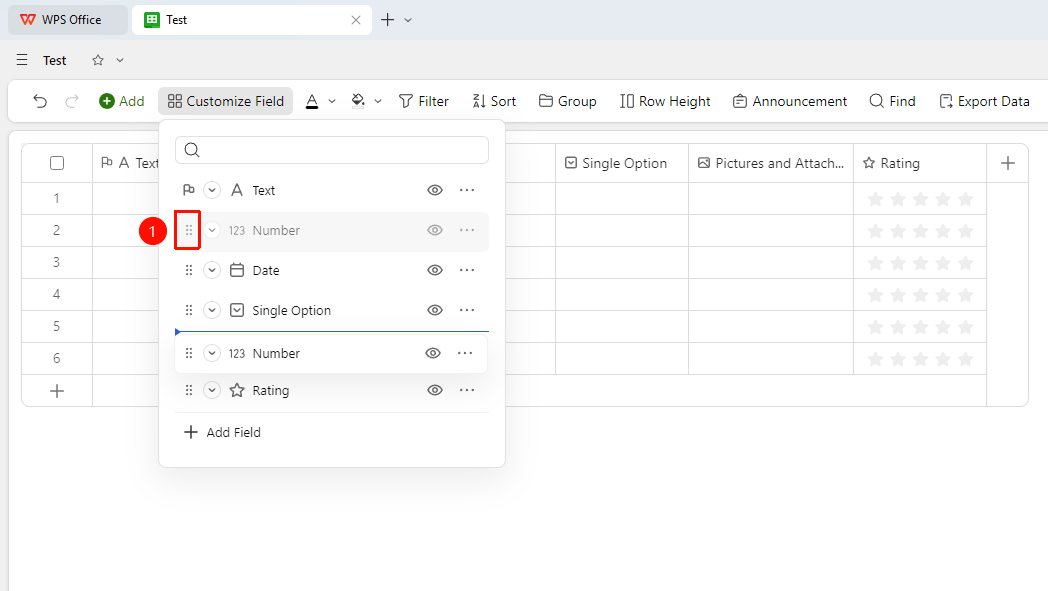Open the more options for Text field
The width and height of the screenshot is (1048, 591).
[467, 190]
